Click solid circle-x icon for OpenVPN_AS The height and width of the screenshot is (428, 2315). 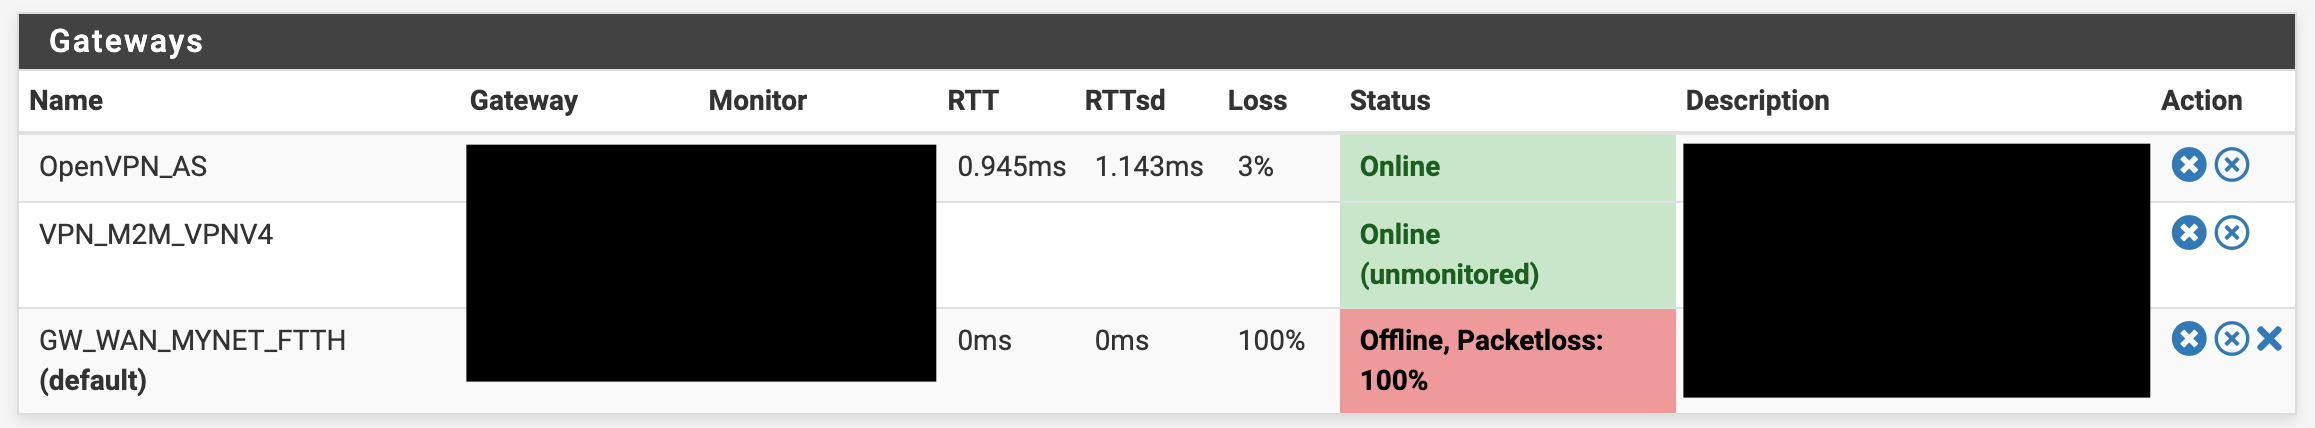(2189, 164)
